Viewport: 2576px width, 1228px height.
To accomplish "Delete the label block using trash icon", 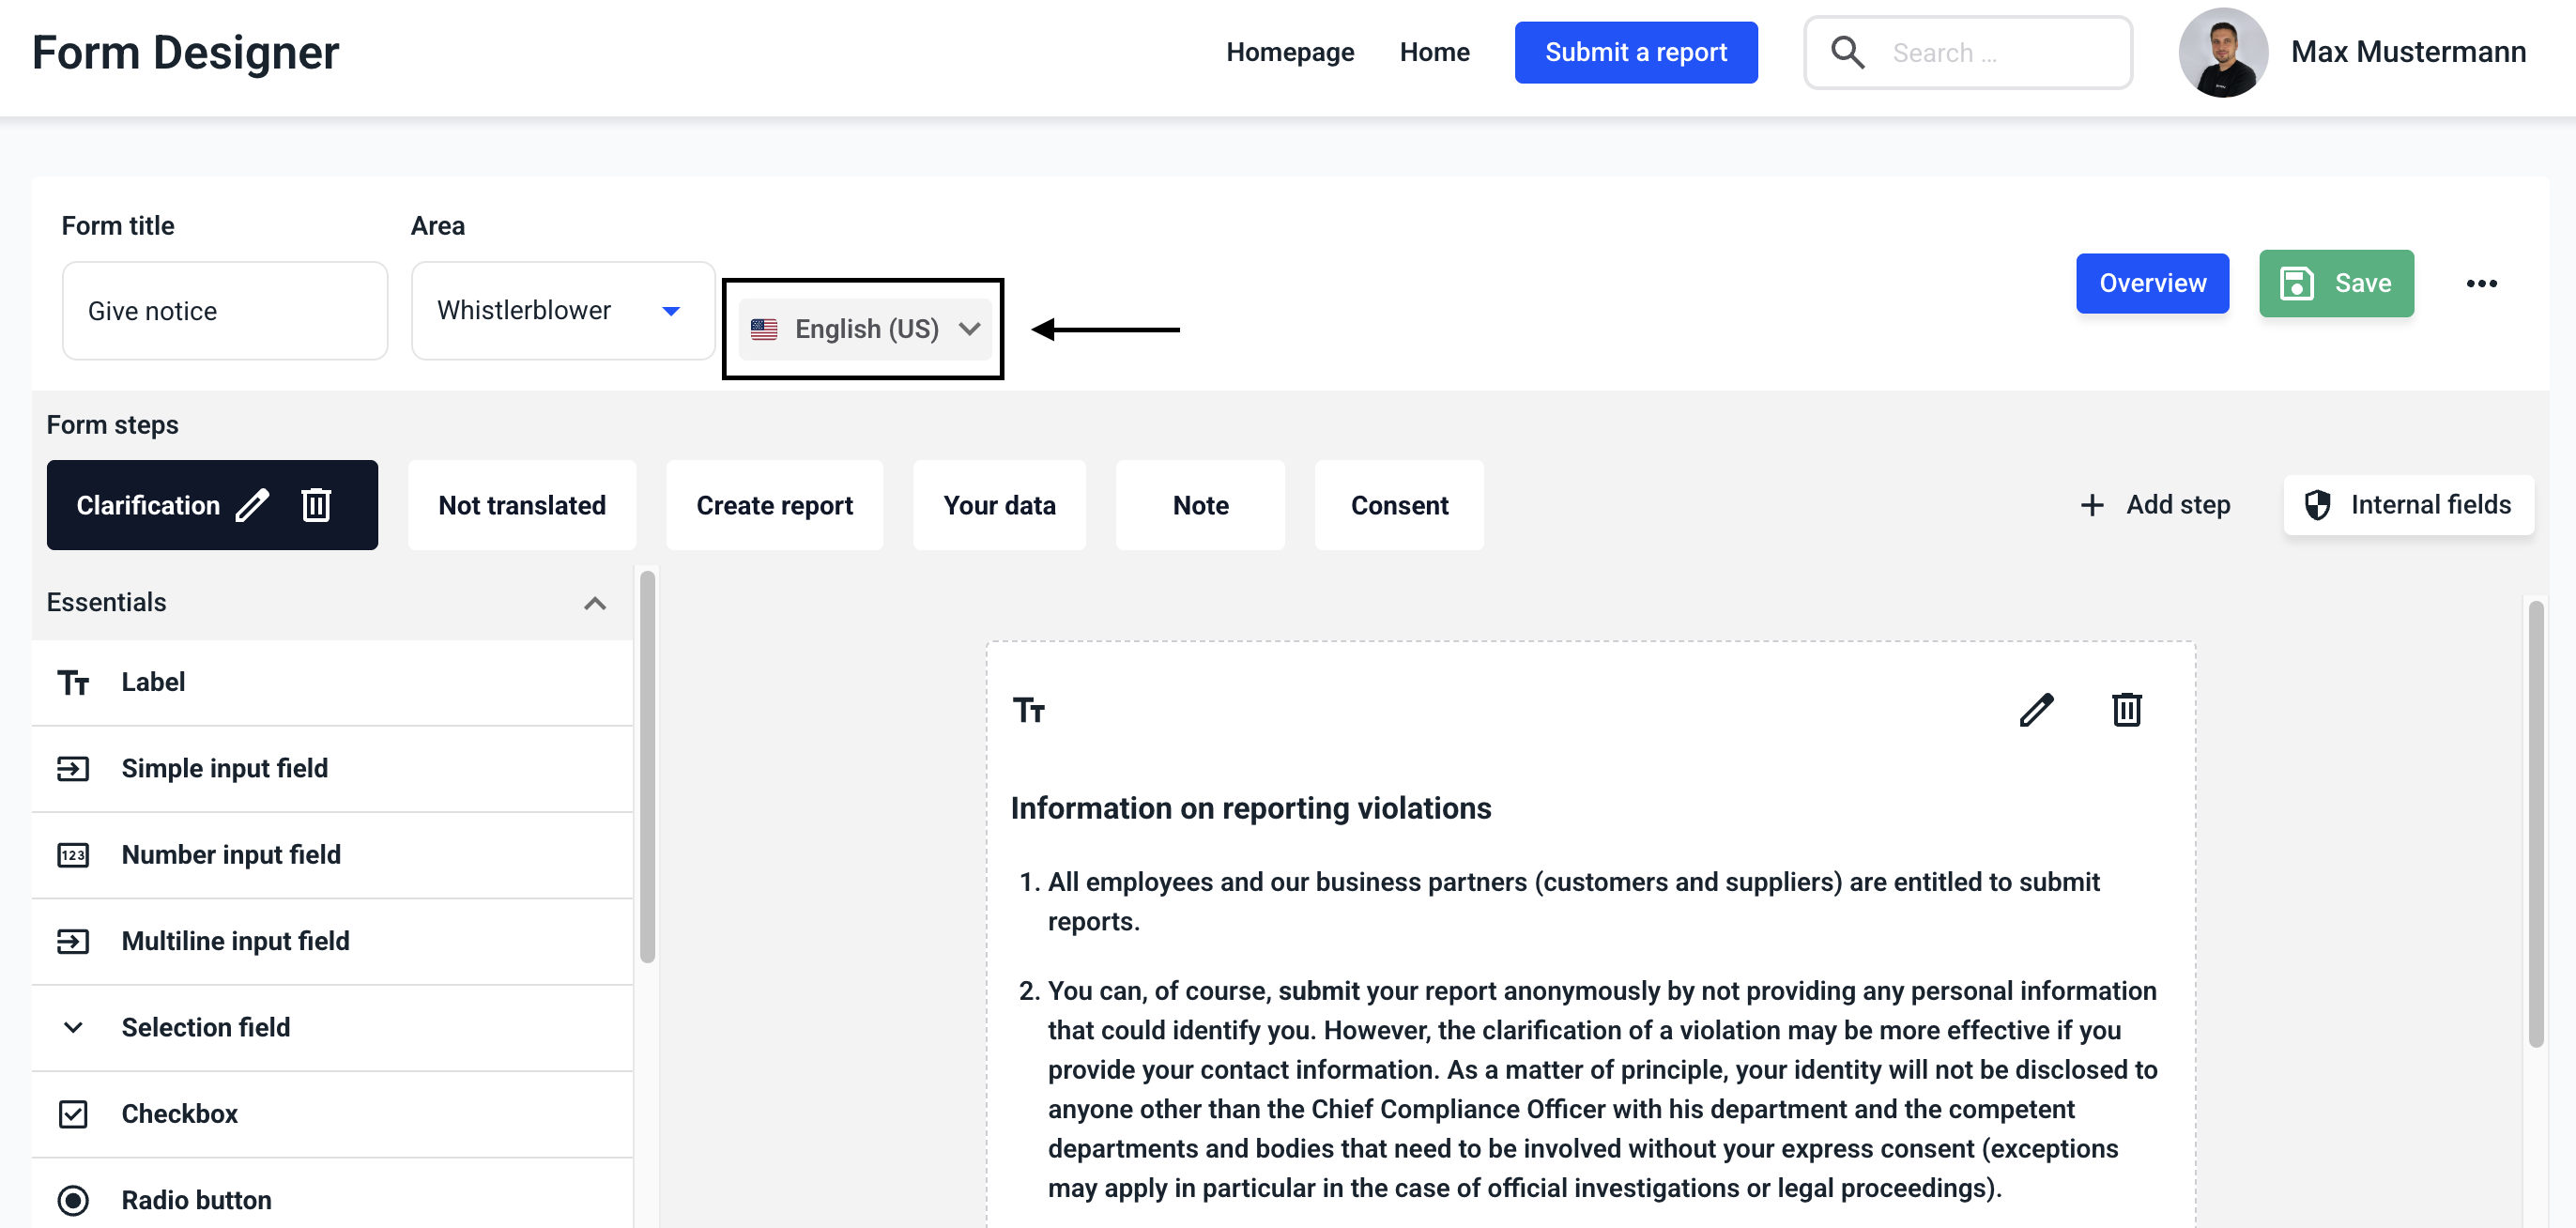I will (x=2126, y=710).
